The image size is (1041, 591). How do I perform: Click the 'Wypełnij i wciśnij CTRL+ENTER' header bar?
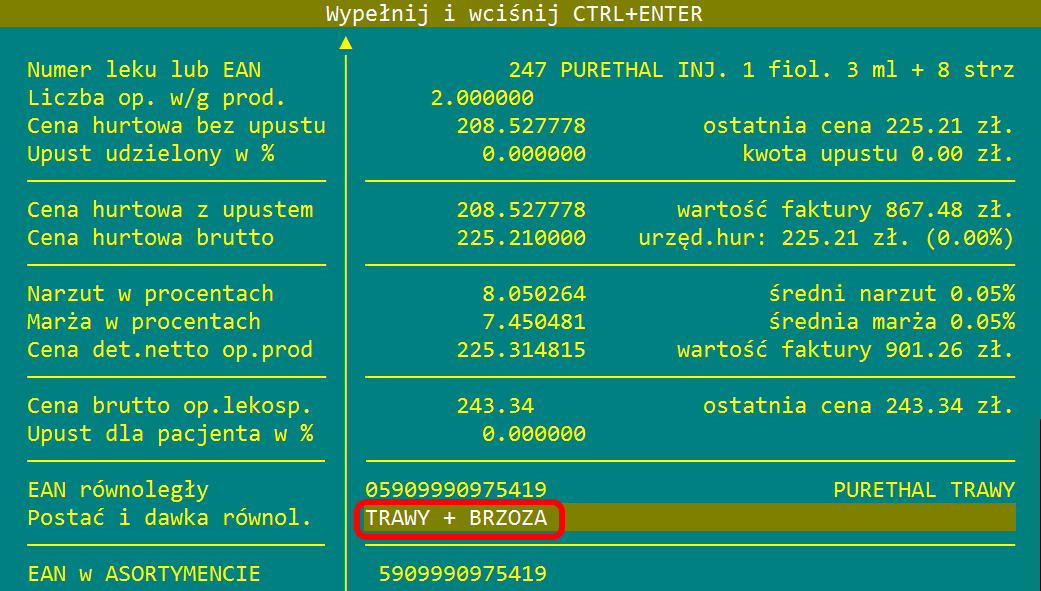[514, 14]
